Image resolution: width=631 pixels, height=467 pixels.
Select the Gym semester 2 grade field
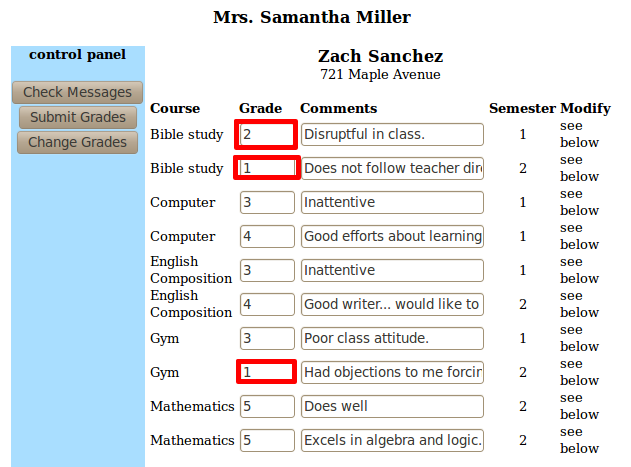coord(266,372)
